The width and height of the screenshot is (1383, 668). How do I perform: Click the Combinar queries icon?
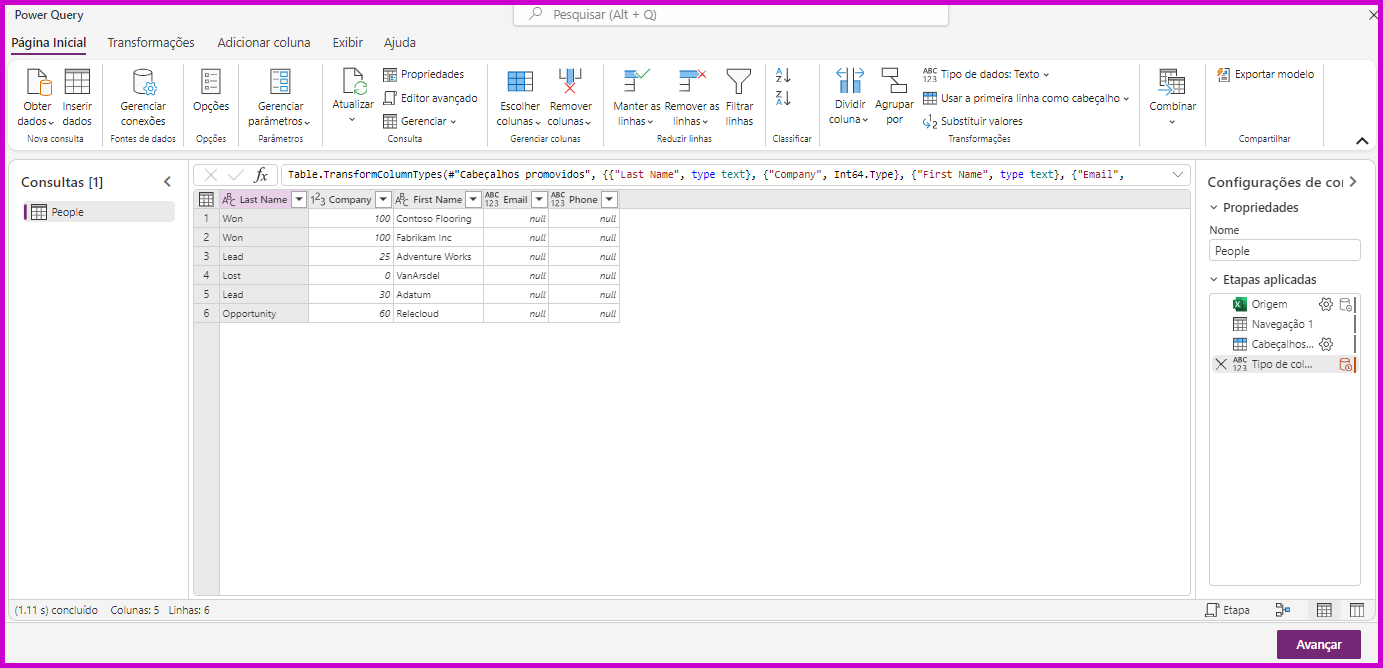tap(1172, 82)
